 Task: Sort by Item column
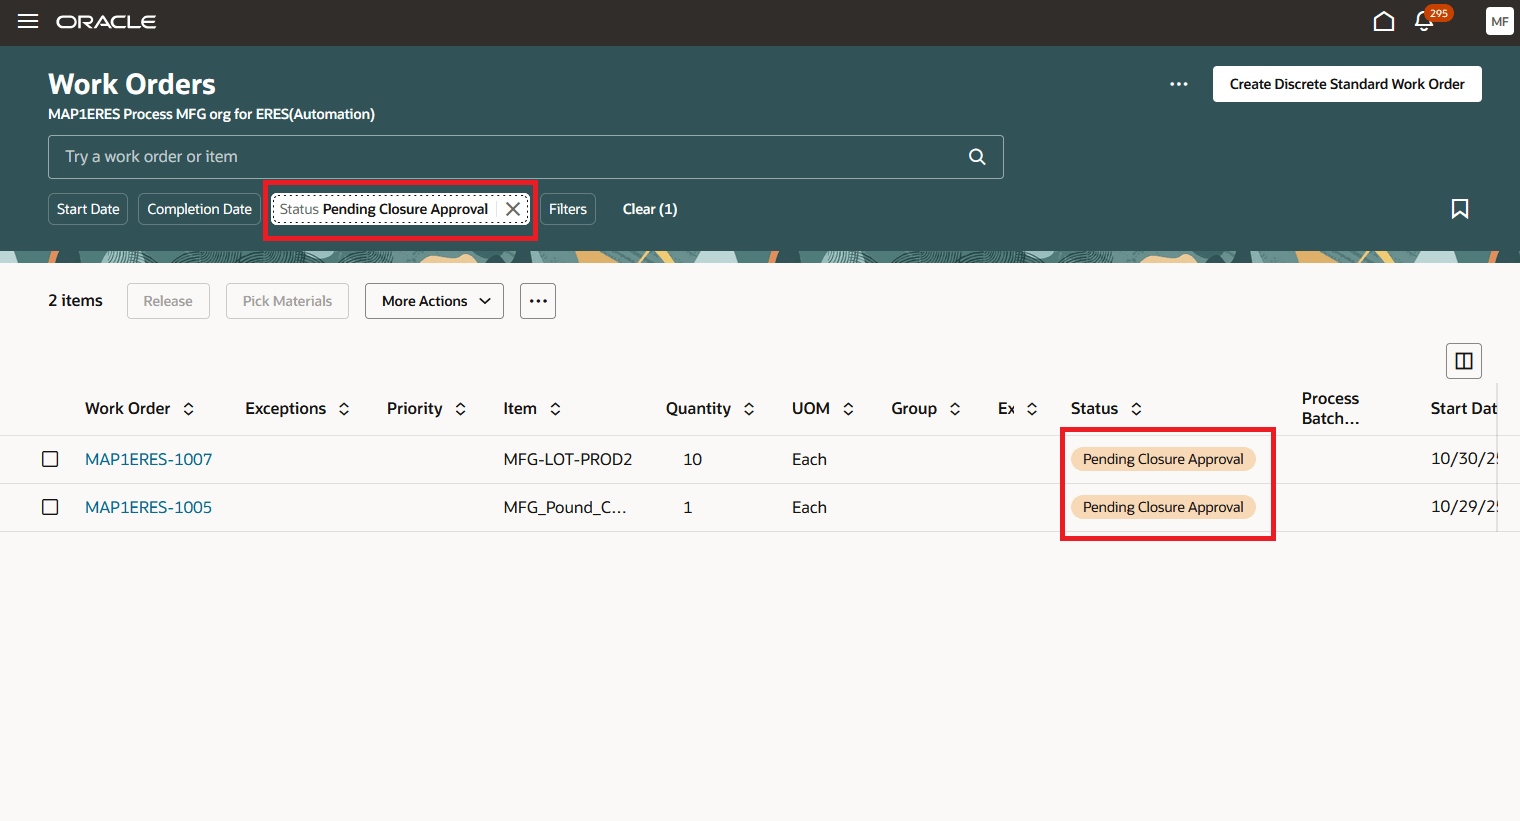click(x=555, y=409)
